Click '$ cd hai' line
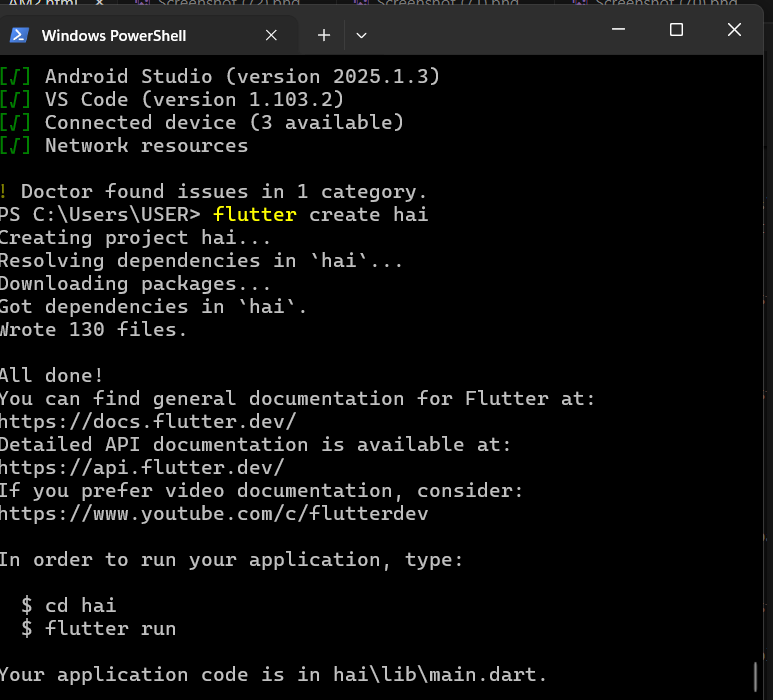 tap(69, 605)
